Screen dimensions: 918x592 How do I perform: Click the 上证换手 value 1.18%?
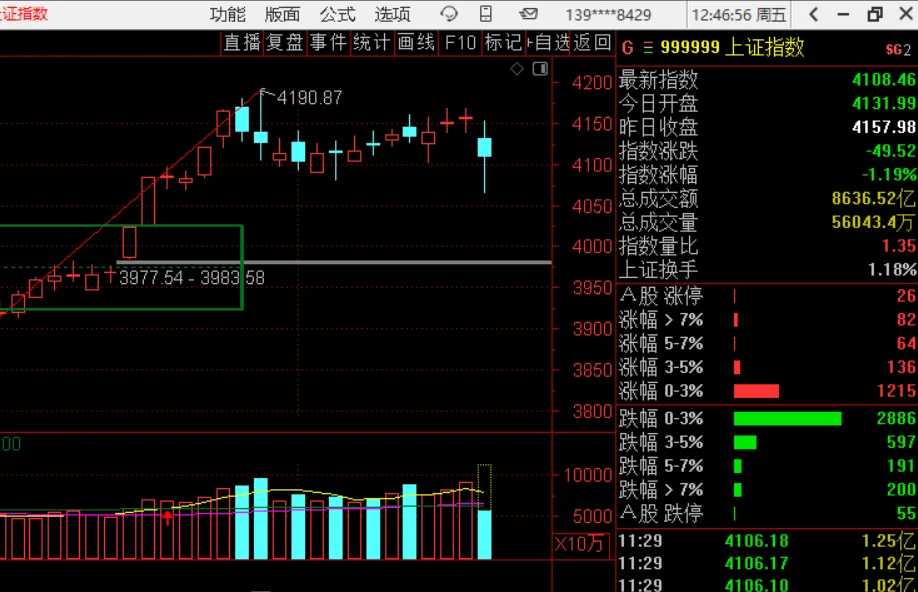pos(892,269)
